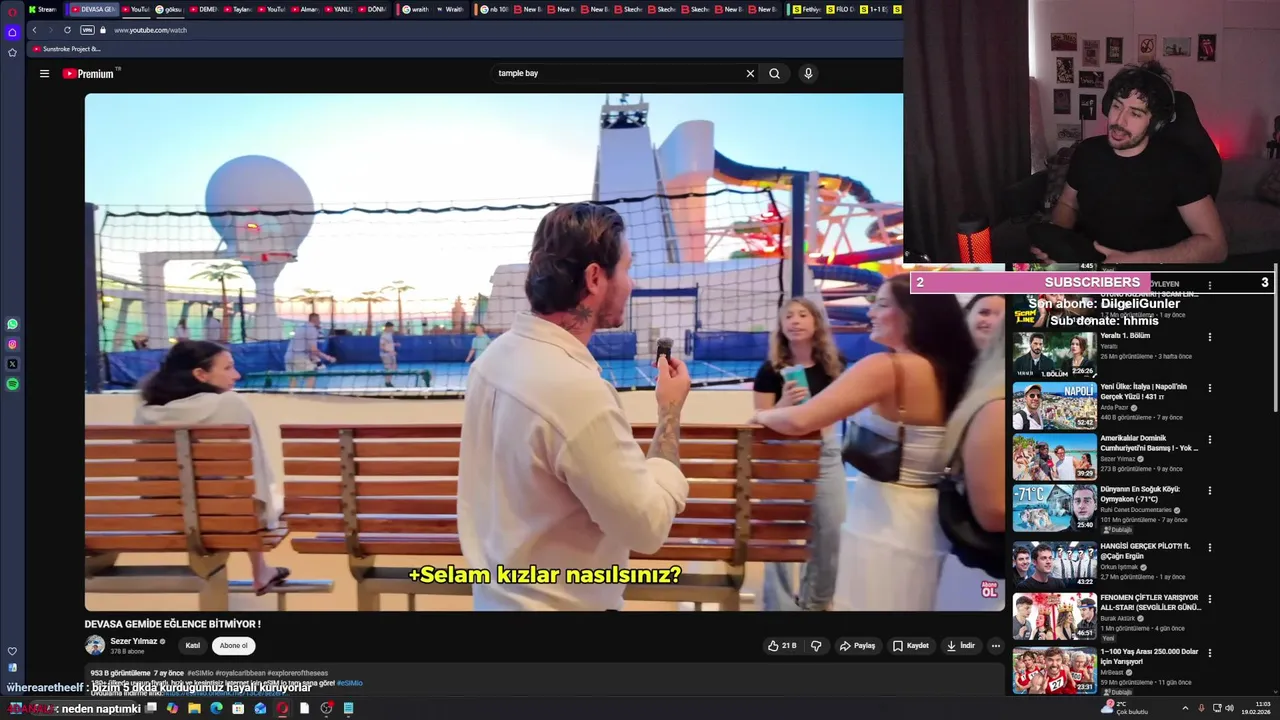This screenshot has width=1280, height=720.
Task: Switch to the 'nb 100' Google tab
Action: (x=494, y=9)
